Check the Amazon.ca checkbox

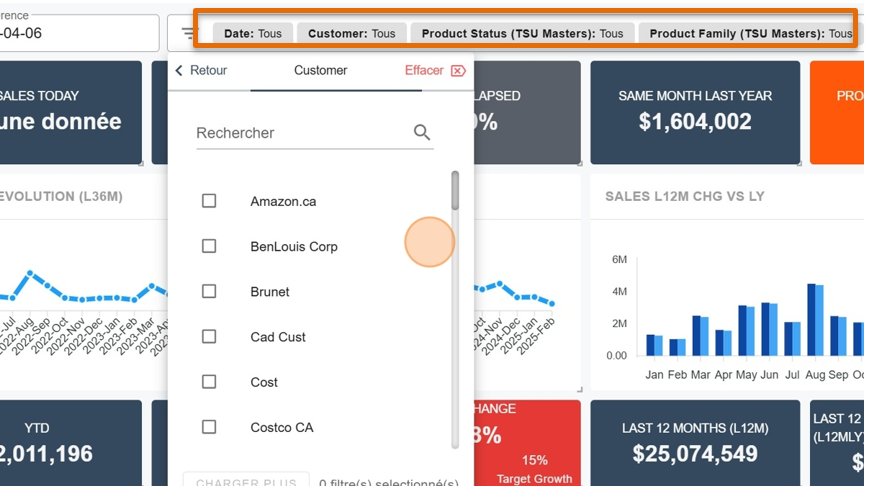[209, 201]
